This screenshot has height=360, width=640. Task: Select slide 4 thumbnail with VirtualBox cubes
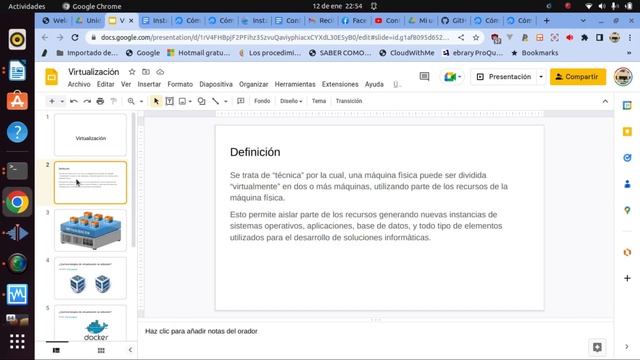coord(90,278)
